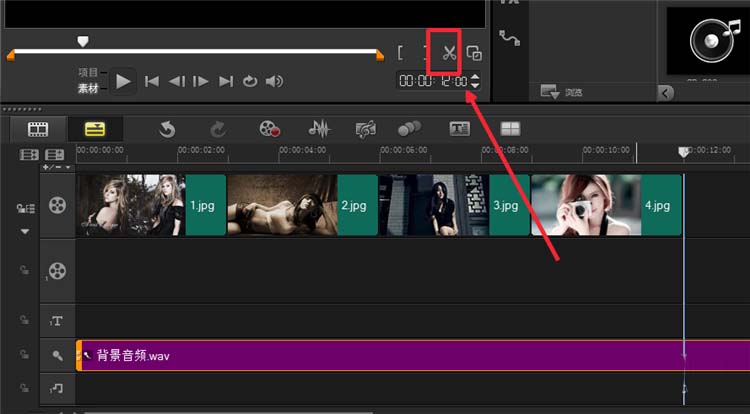Select the 1.jpg clip on timeline
Viewport: 750px width, 414px height.
click(151, 205)
